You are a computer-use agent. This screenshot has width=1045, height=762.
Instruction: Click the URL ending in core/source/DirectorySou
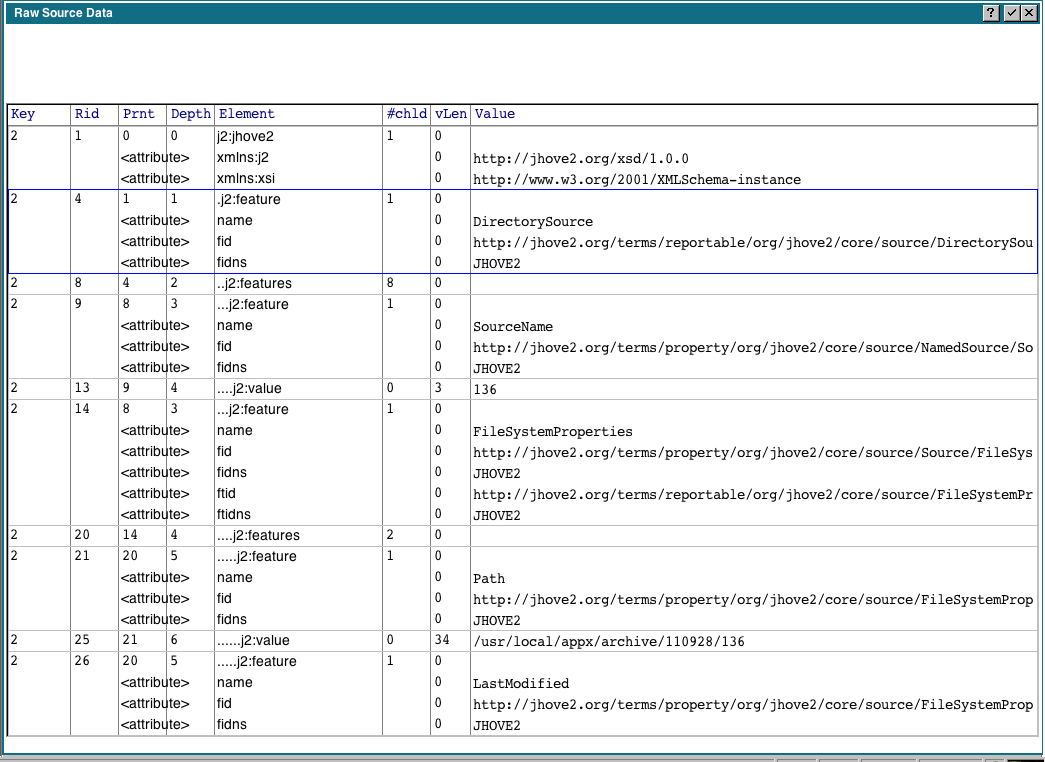(753, 243)
